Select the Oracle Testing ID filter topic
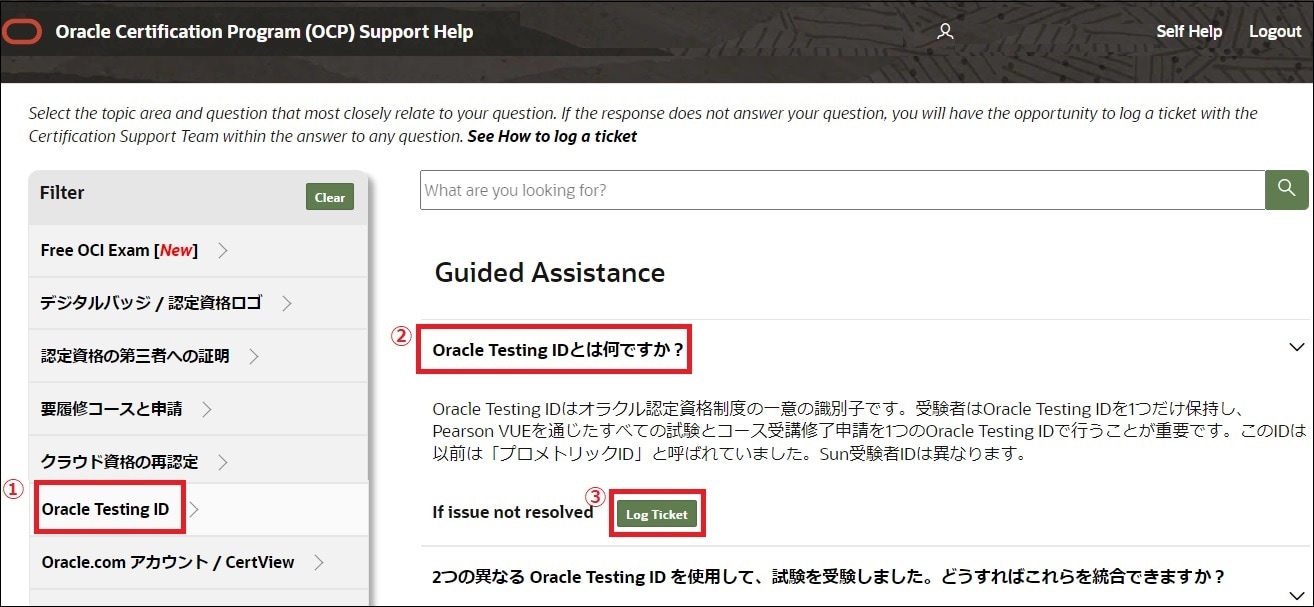Screen dimensions: 1314x607 click(x=105, y=509)
